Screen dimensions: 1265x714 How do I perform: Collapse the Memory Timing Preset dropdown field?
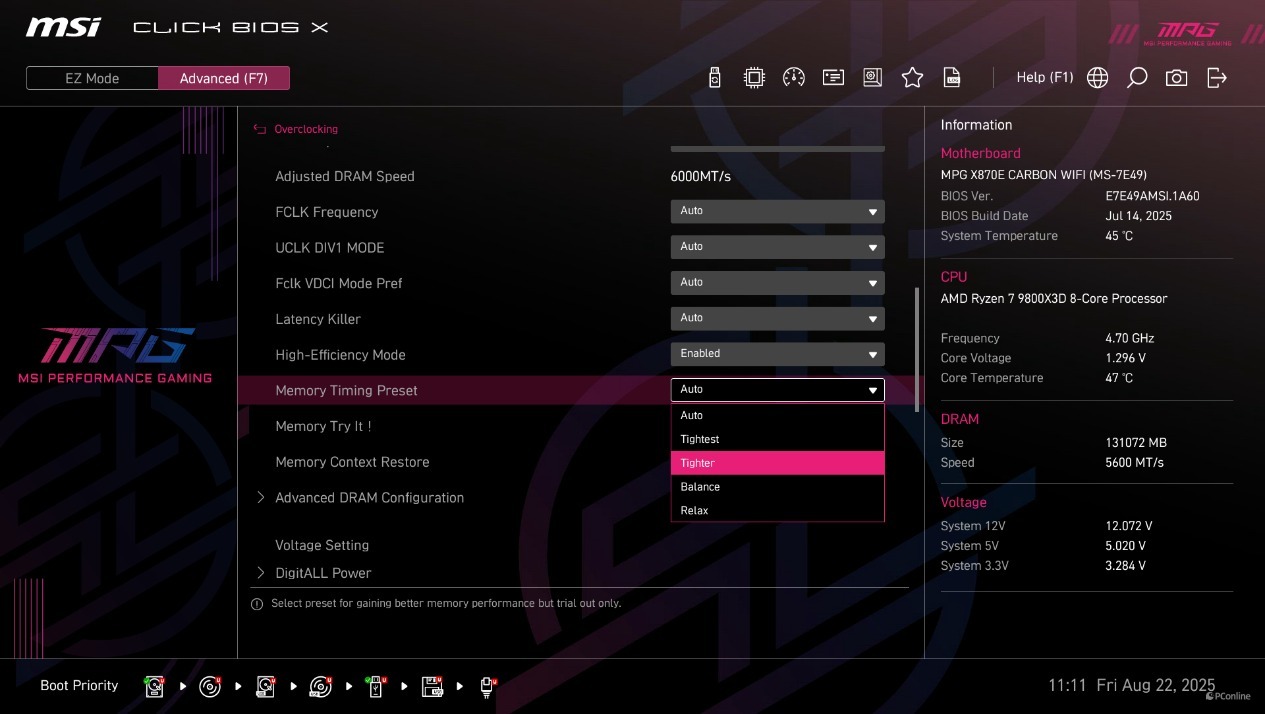(777, 390)
